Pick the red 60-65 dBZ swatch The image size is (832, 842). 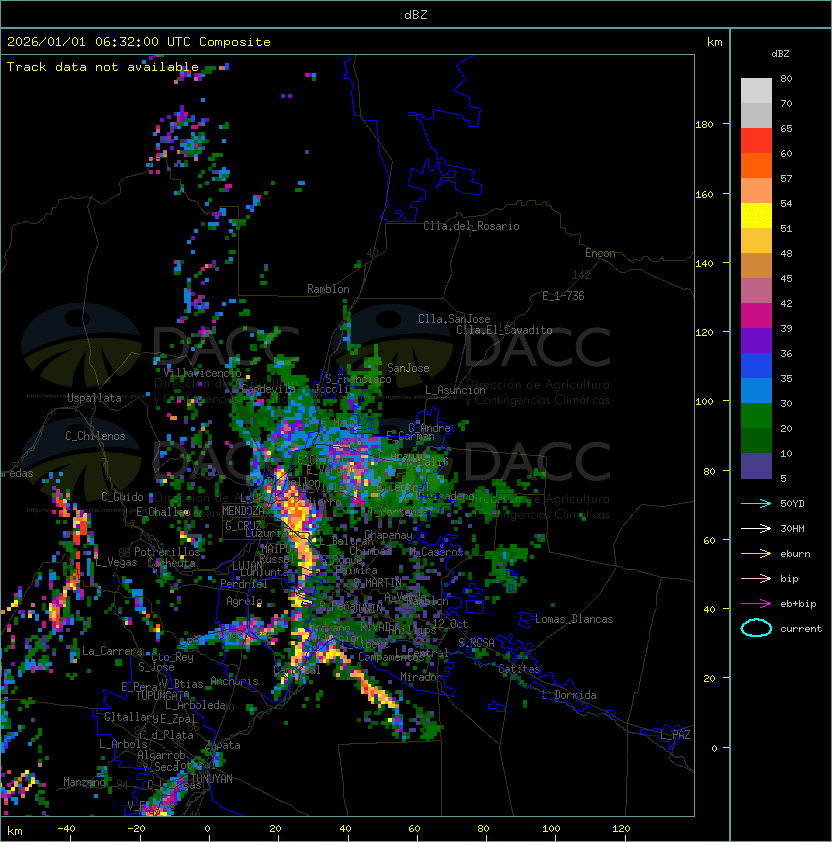[756, 141]
